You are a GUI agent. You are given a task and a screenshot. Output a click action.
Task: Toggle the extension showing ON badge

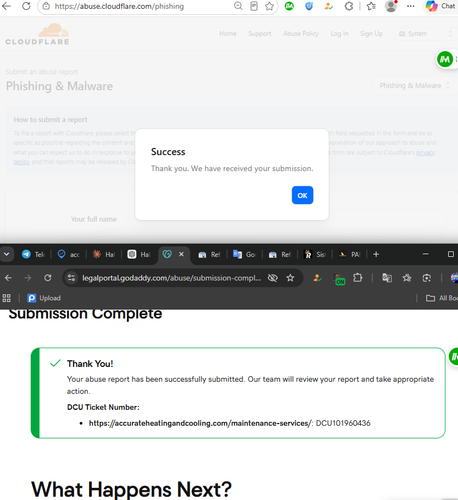point(339,279)
